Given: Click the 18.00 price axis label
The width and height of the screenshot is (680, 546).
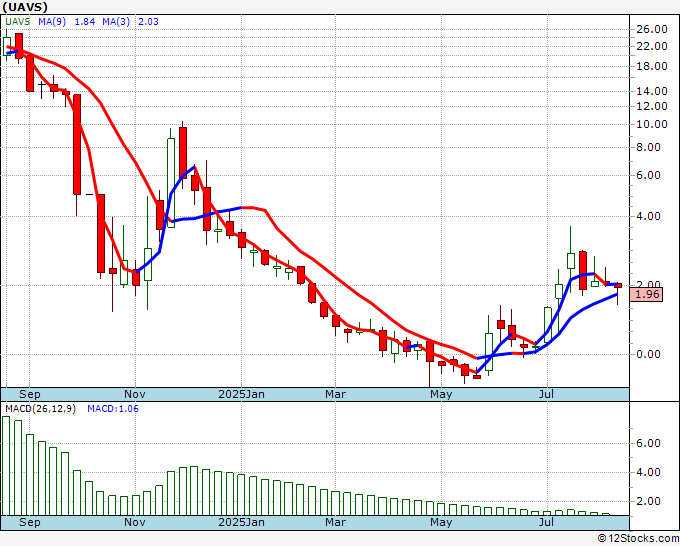Looking at the screenshot, I should 652,66.
